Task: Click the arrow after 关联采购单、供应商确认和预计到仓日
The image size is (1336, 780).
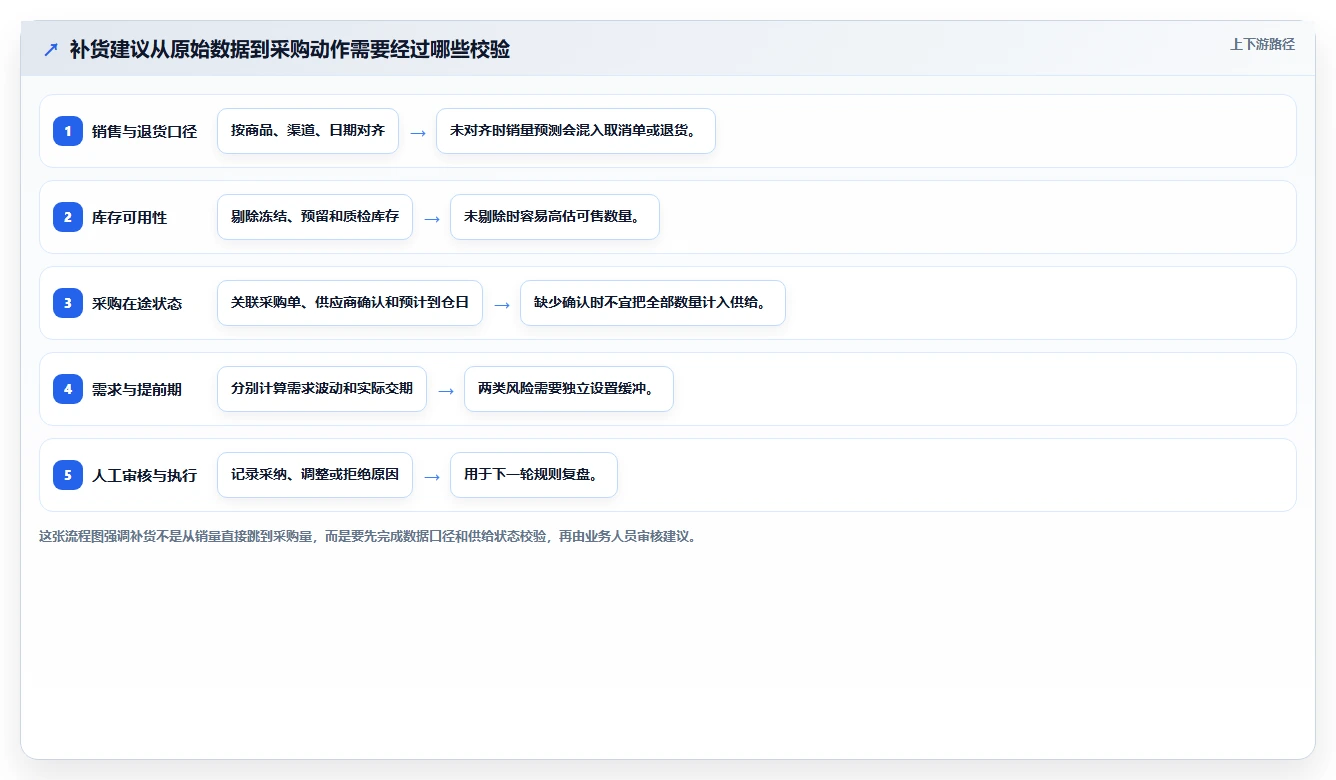Action: point(502,304)
